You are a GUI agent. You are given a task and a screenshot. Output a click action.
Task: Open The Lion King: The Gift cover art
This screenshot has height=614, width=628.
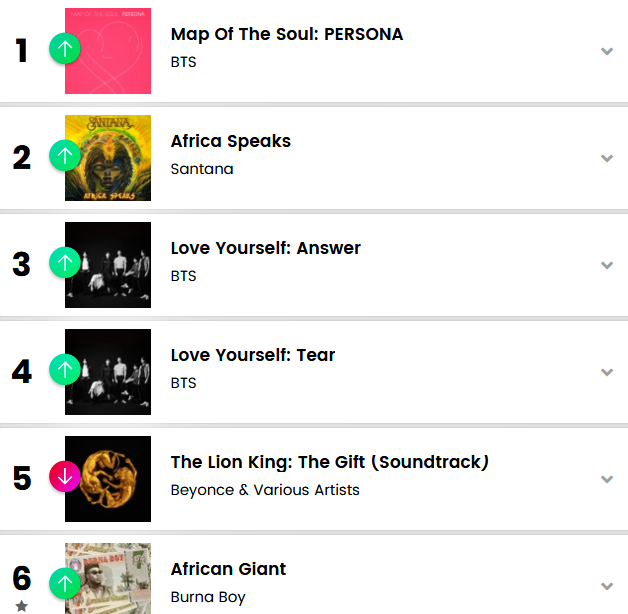click(x=115, y=478)
